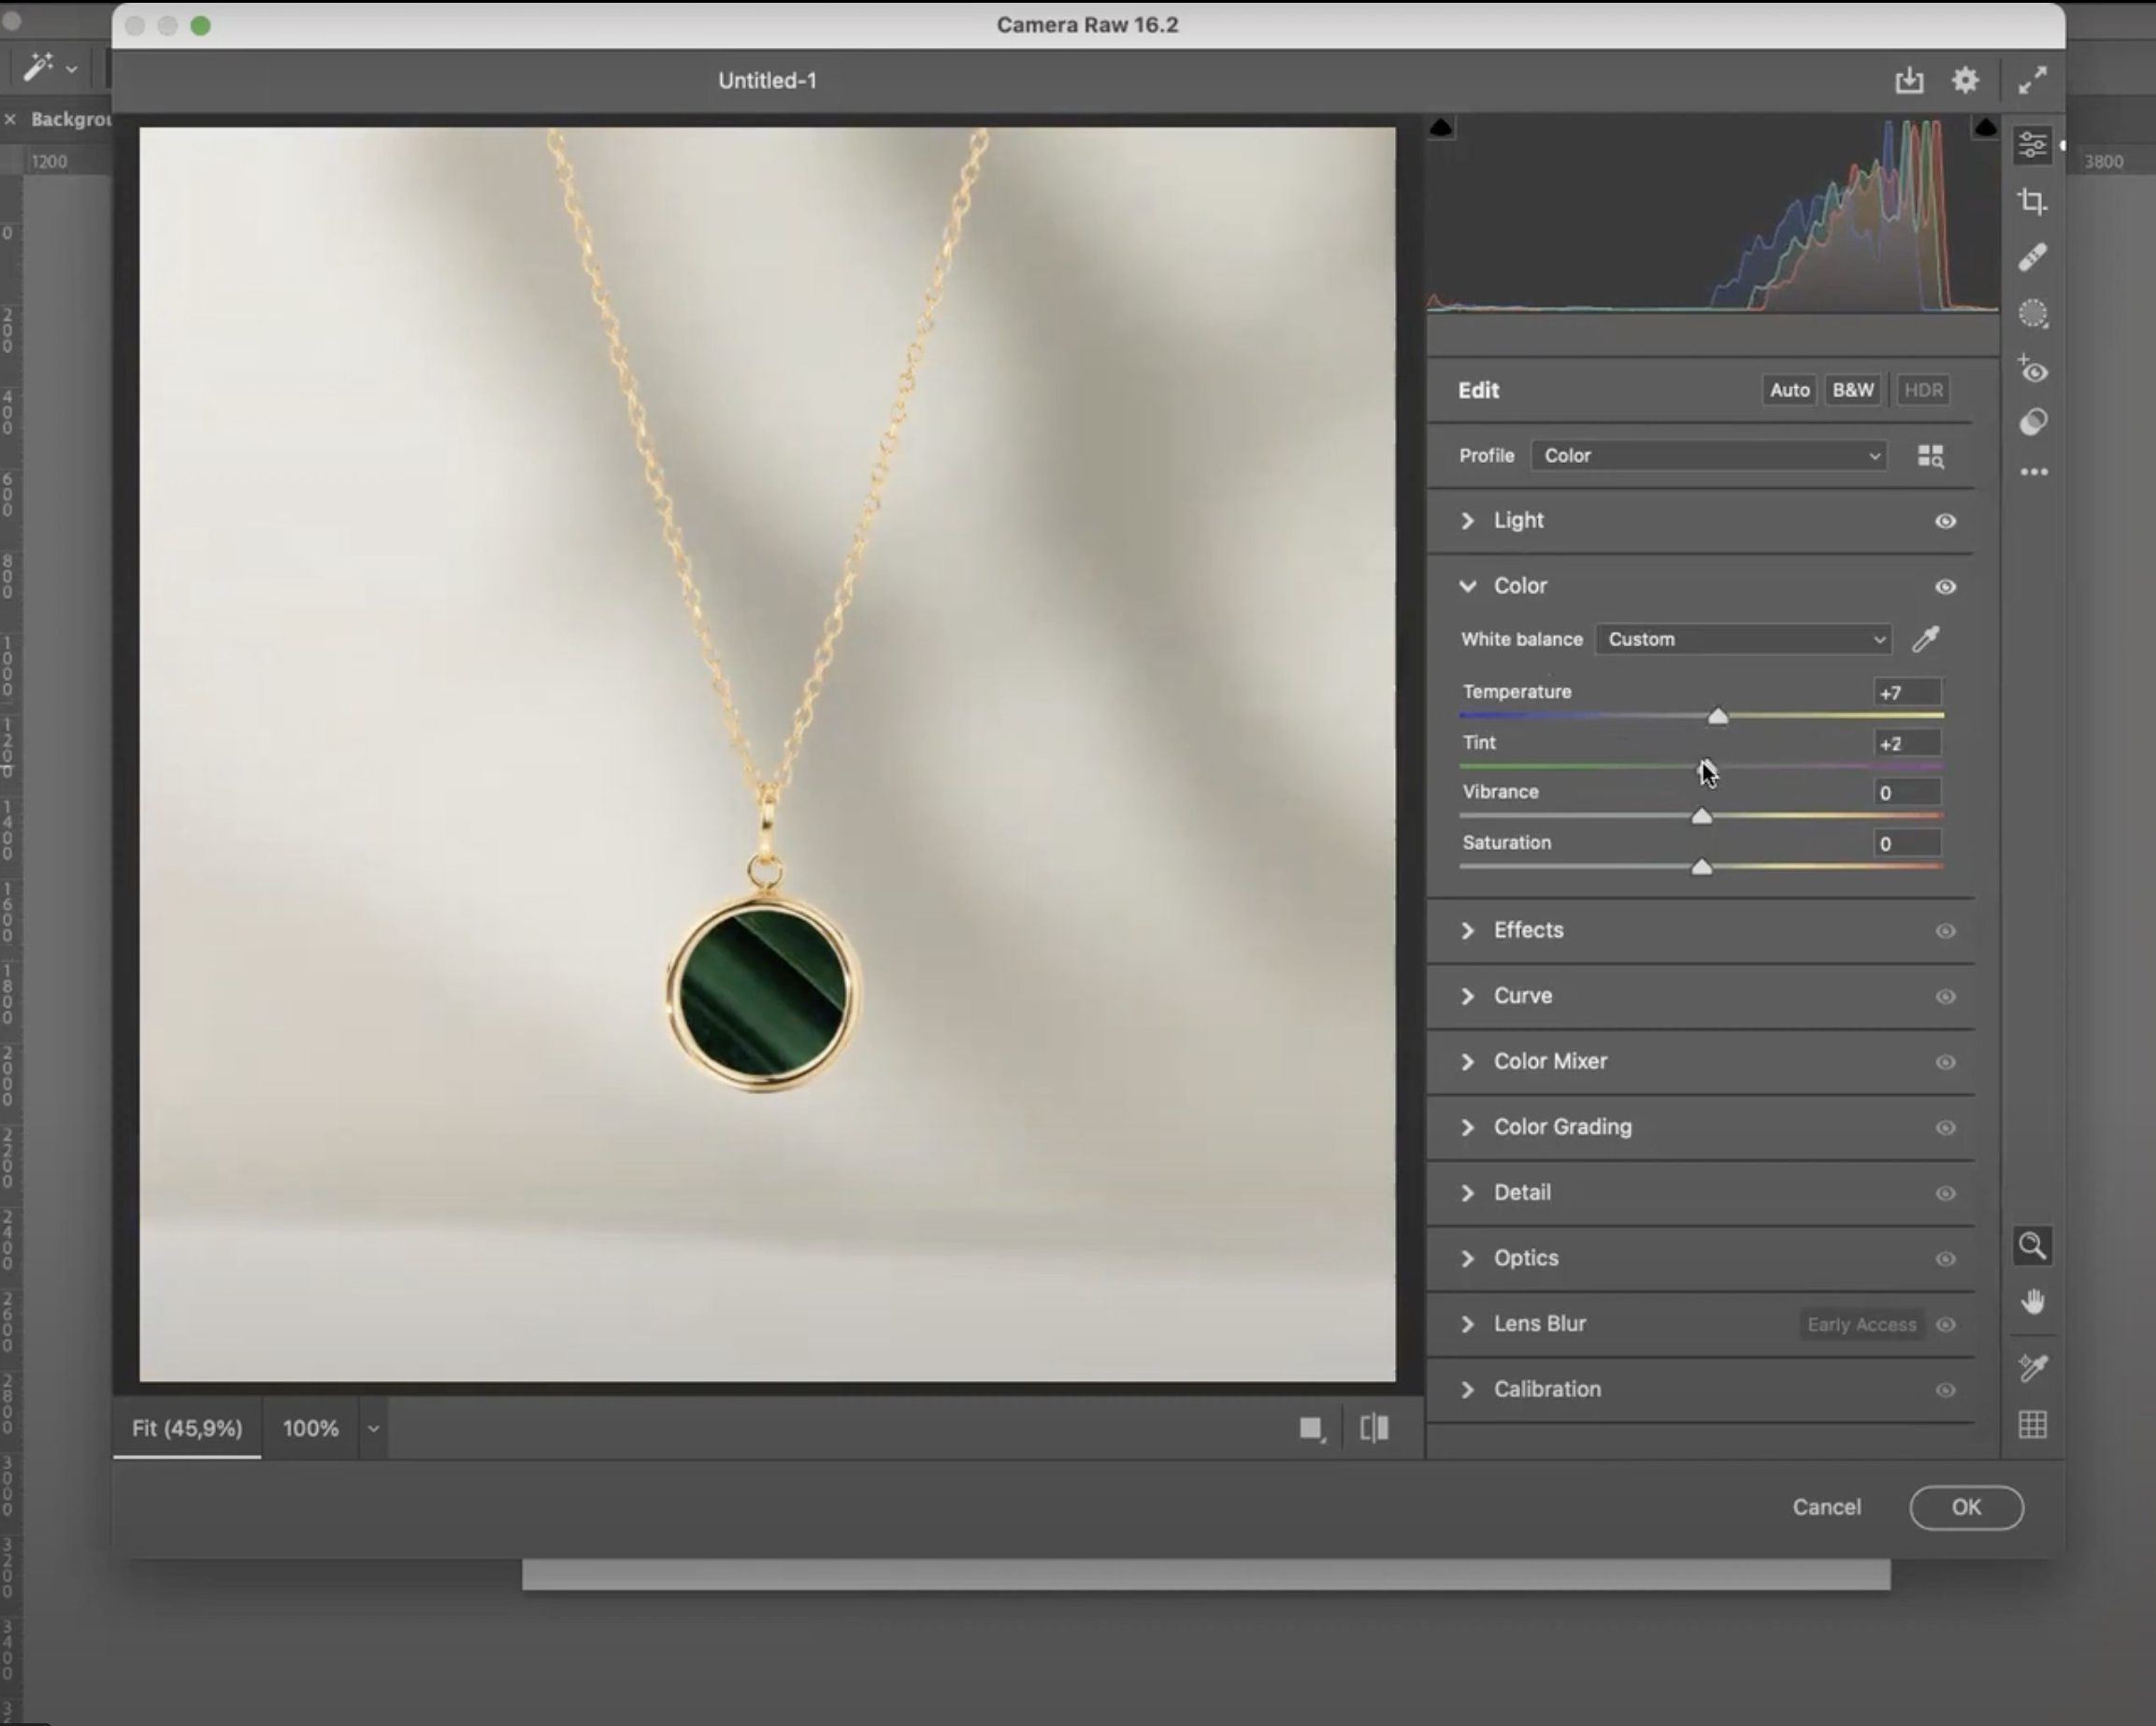Click the Saturation slider handle
Screen dimensions: 2156x1726
click(1701, 867)
